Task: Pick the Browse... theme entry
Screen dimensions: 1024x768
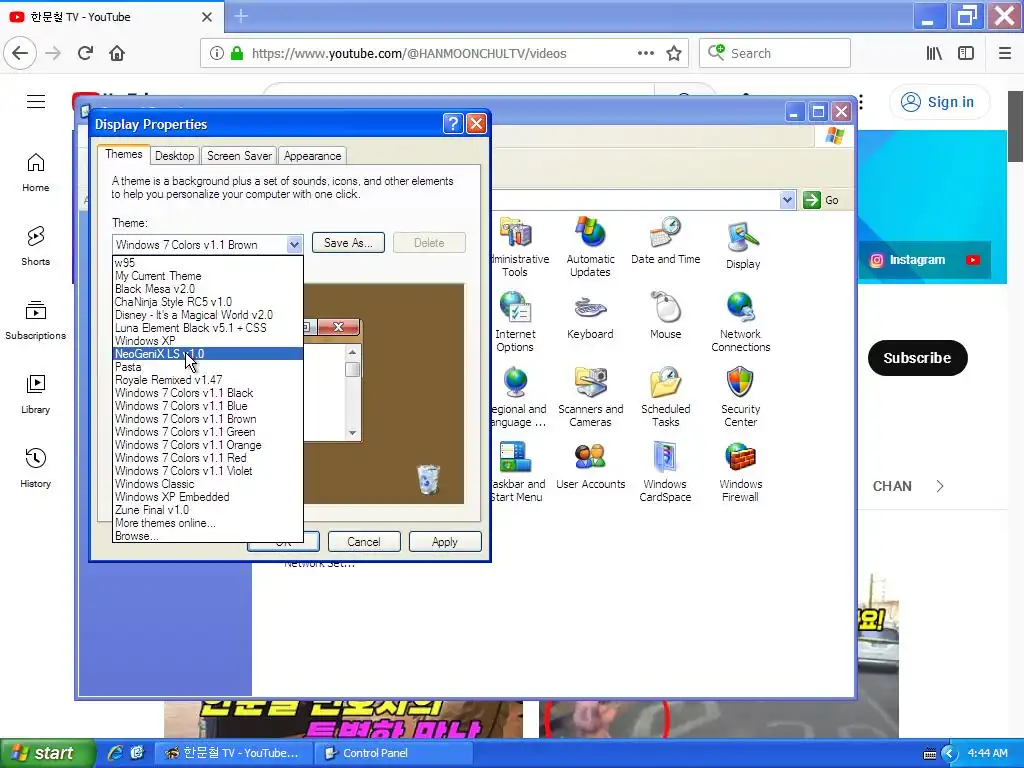Action: 208,536
